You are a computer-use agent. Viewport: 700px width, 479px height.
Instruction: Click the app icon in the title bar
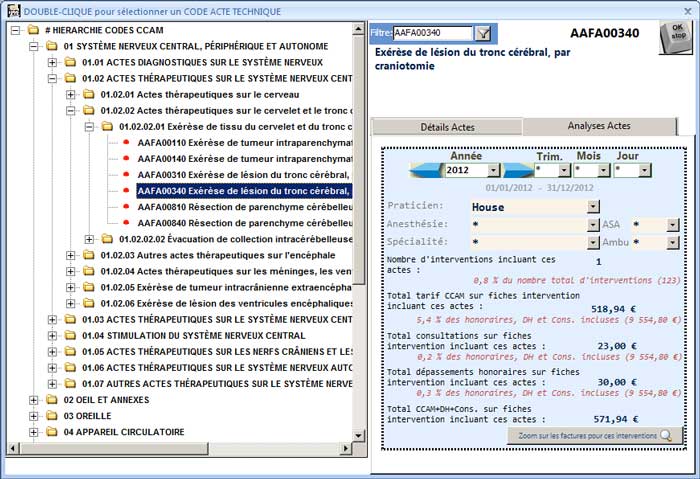click(13, 10)
